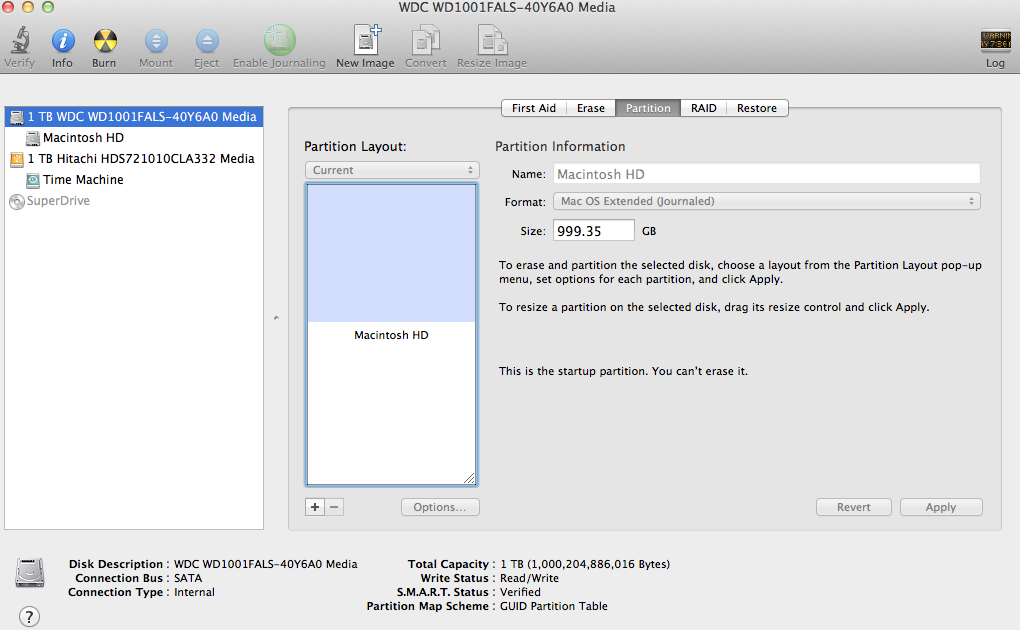Add a partition with plus button
Screen dimensions: 1020x630
315,507
